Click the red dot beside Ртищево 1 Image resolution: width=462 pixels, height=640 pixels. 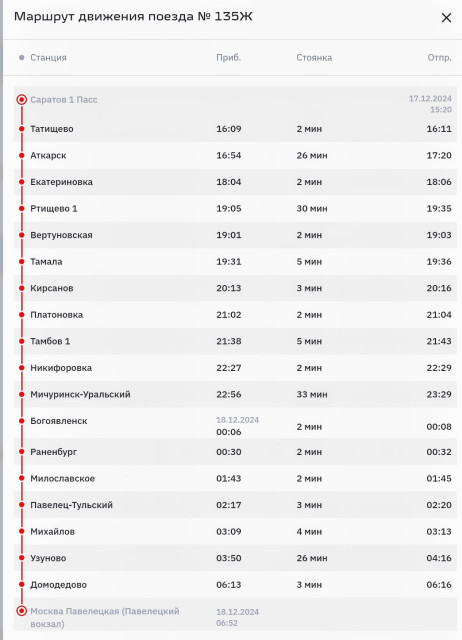point(22,209)
